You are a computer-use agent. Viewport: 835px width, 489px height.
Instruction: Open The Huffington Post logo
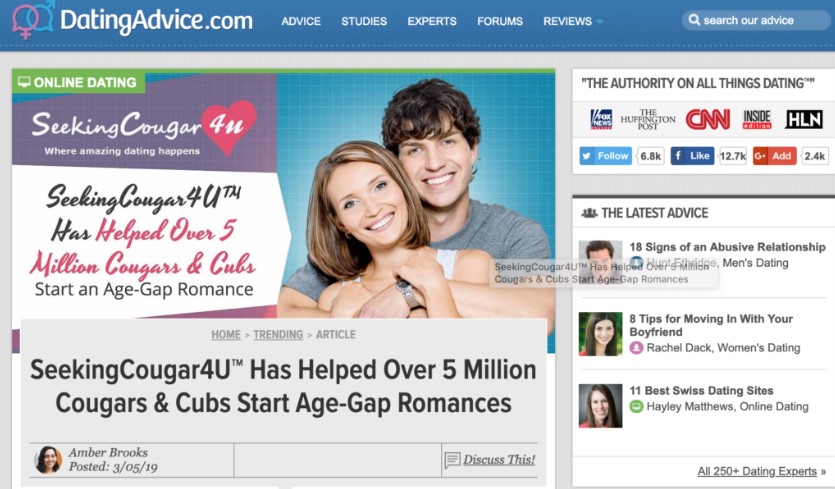(648, 119)
